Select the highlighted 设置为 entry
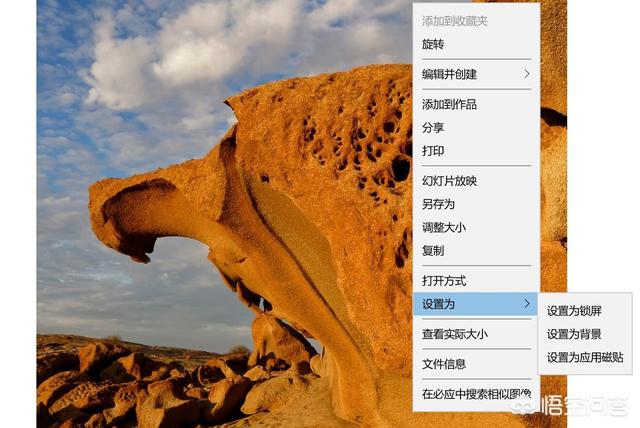The height and width of the screenshot is (428, 640). 476,304
